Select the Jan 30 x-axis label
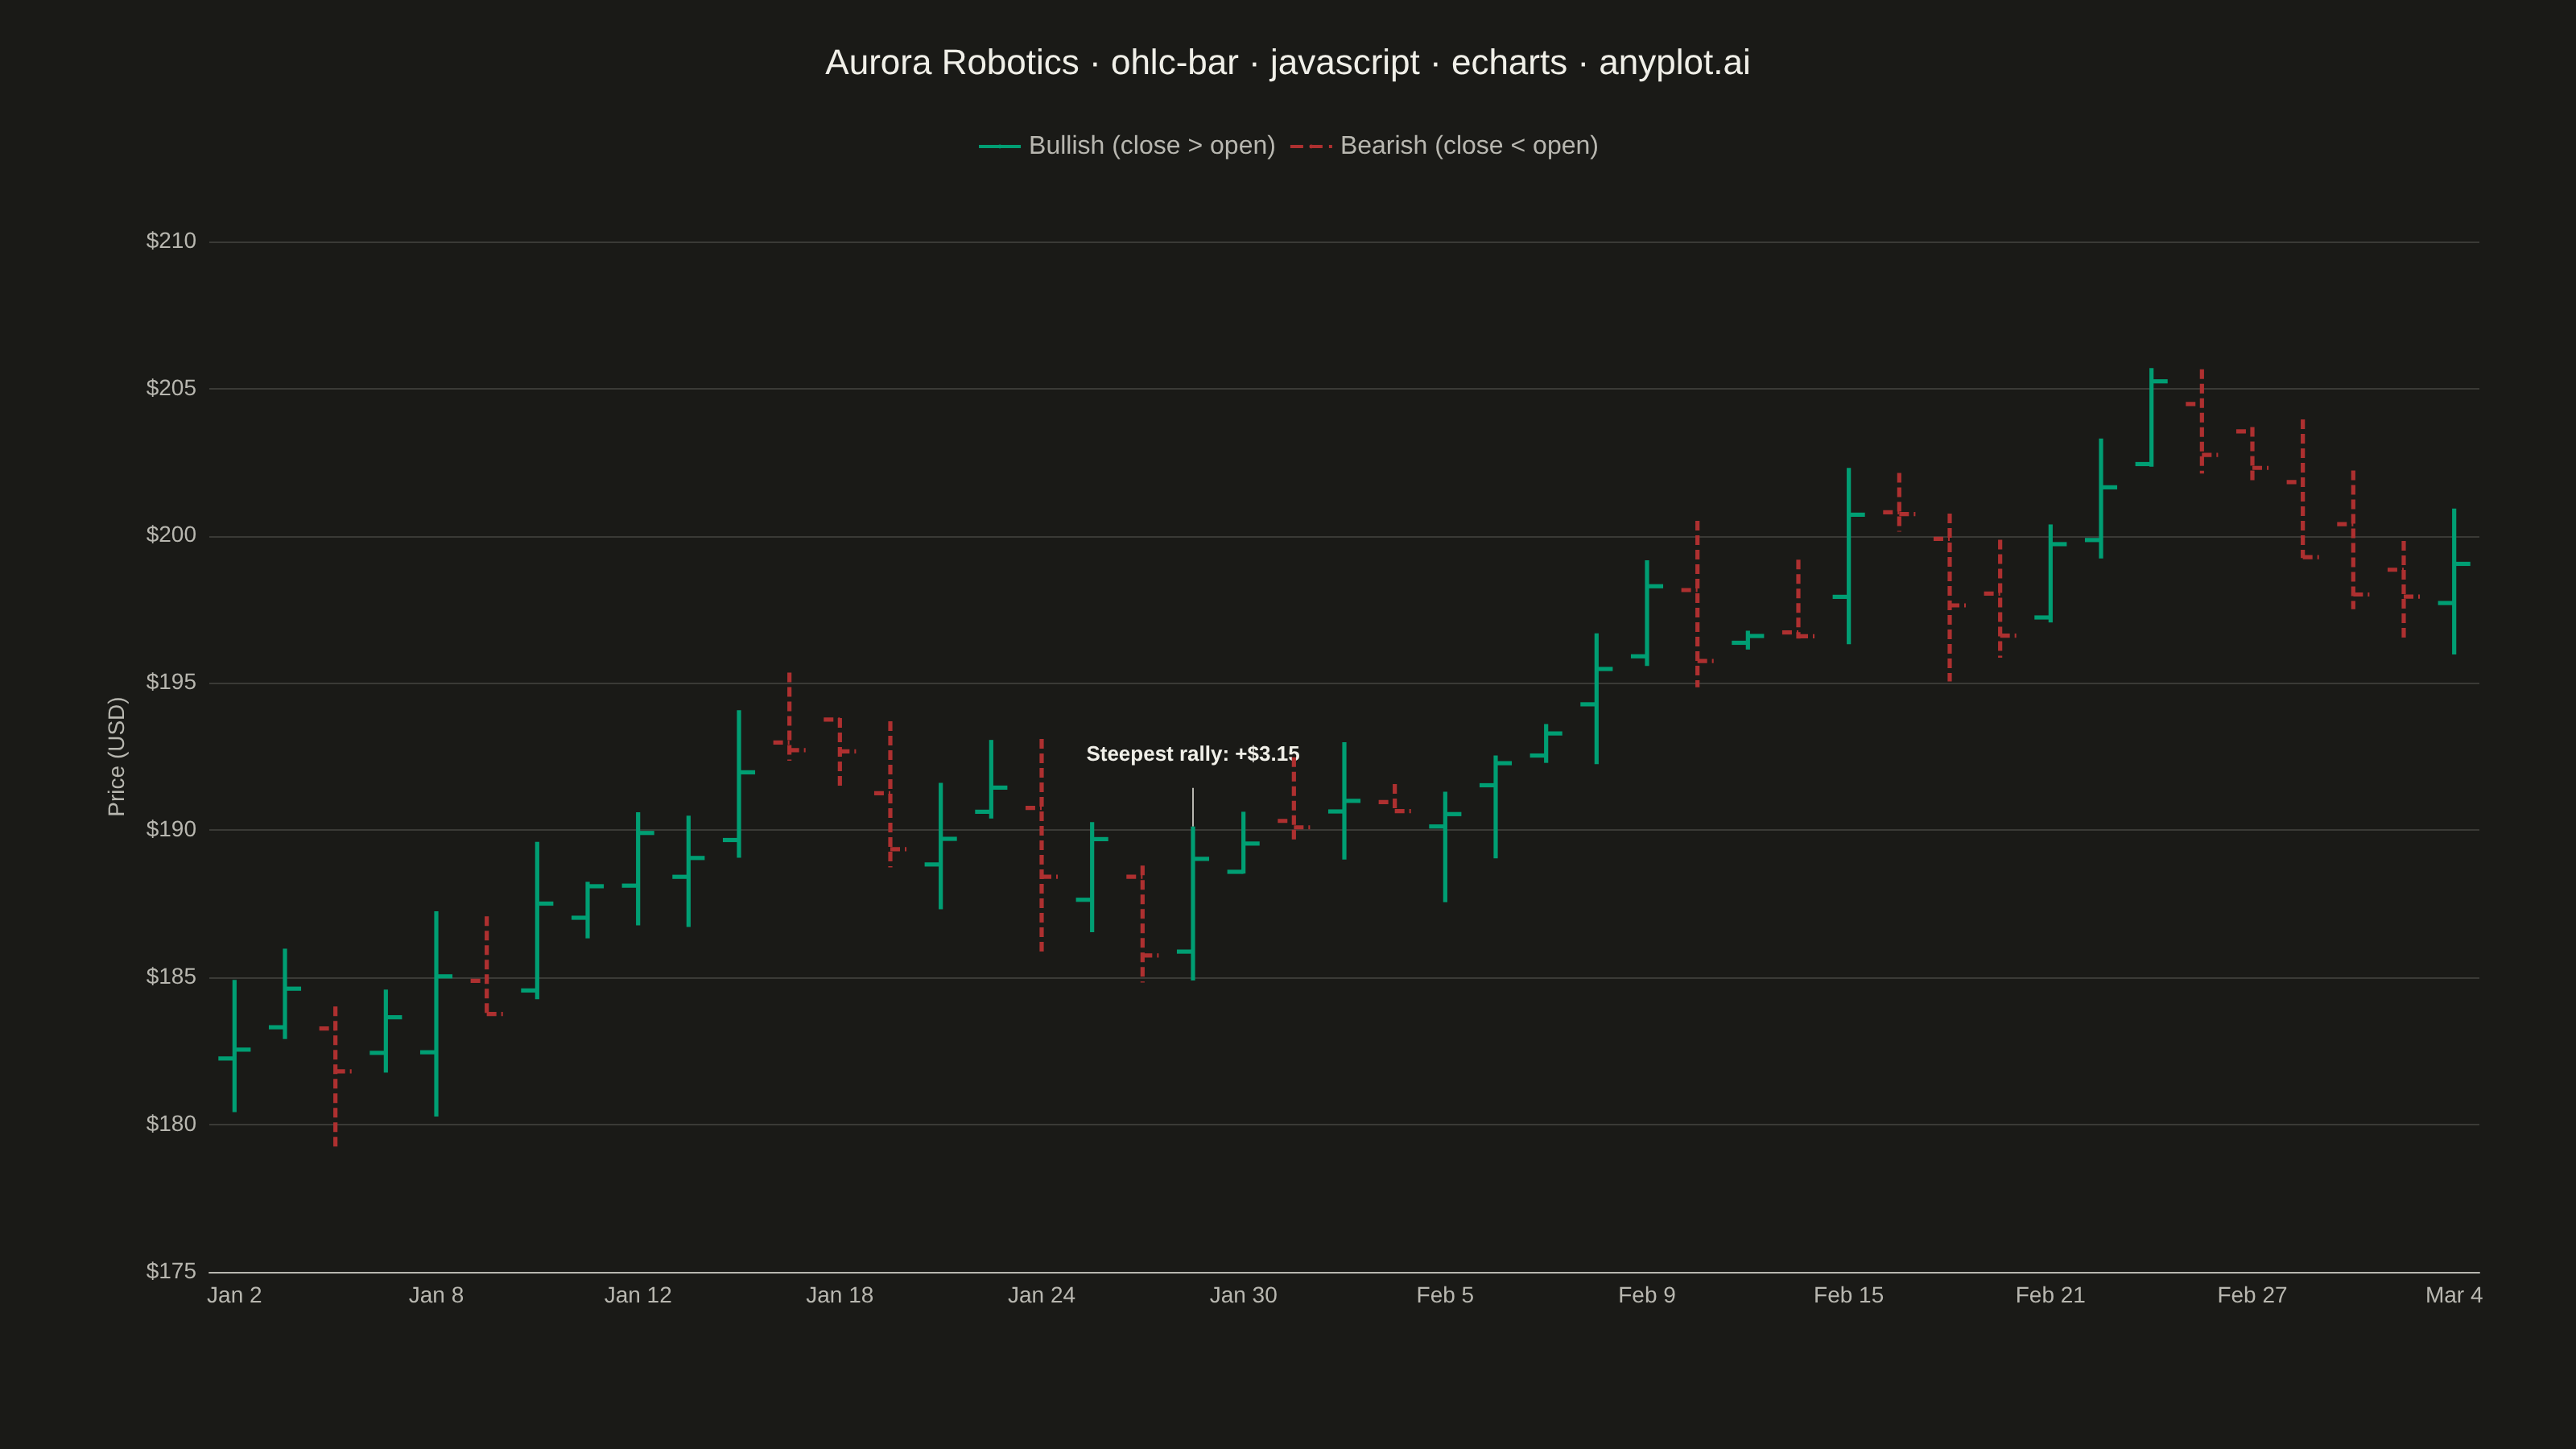 pyautogui.click(x=1243, y=1295)
